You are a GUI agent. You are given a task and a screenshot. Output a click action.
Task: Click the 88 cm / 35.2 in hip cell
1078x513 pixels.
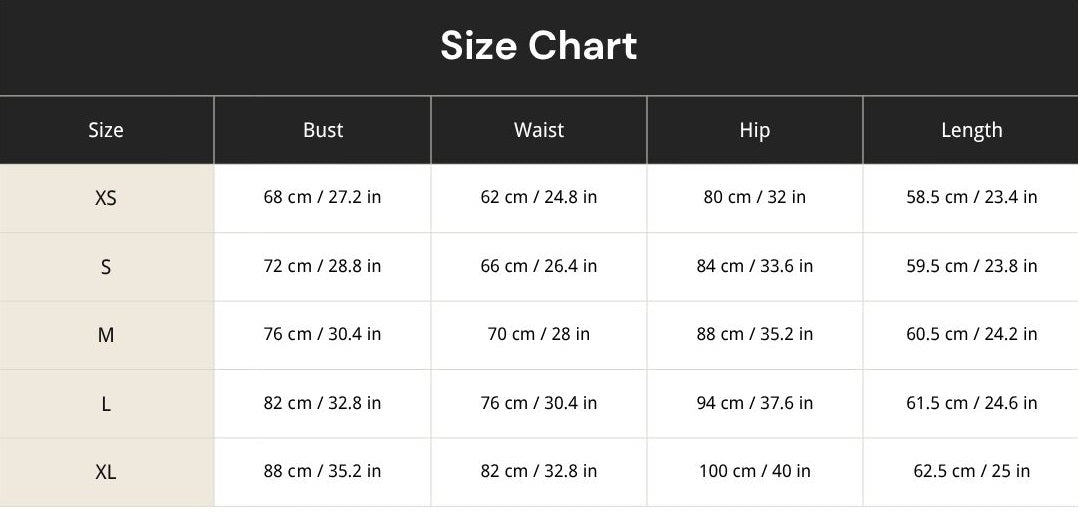click(754, 334)
